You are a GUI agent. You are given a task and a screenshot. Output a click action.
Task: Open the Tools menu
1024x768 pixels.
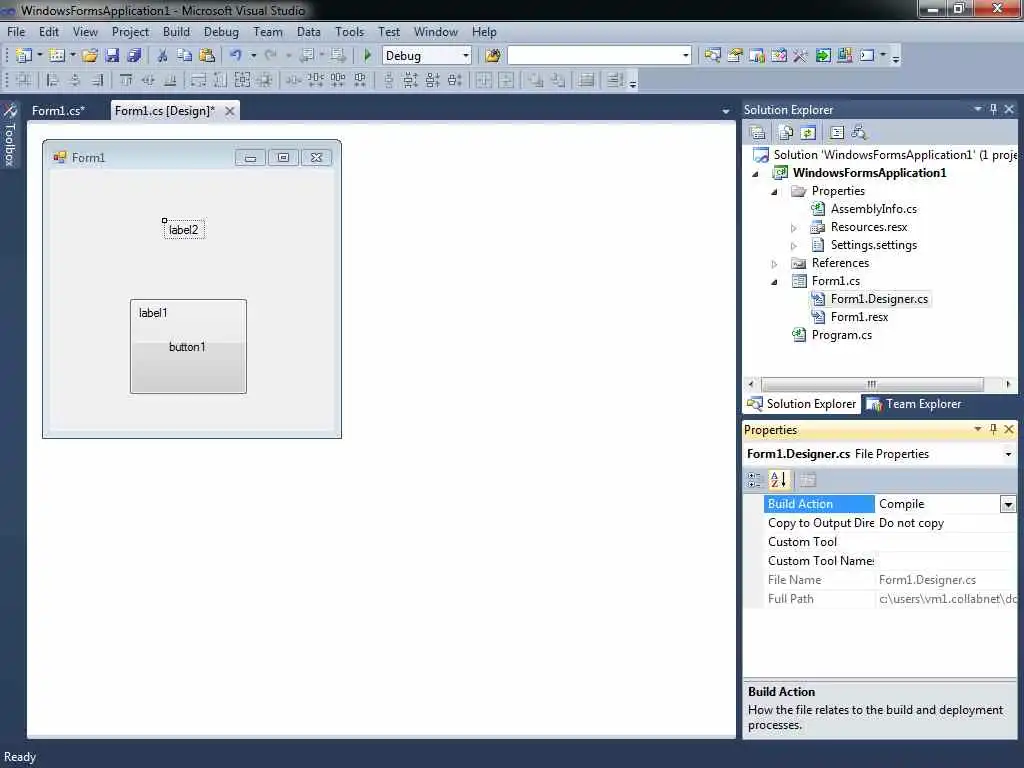coord(349,31)
